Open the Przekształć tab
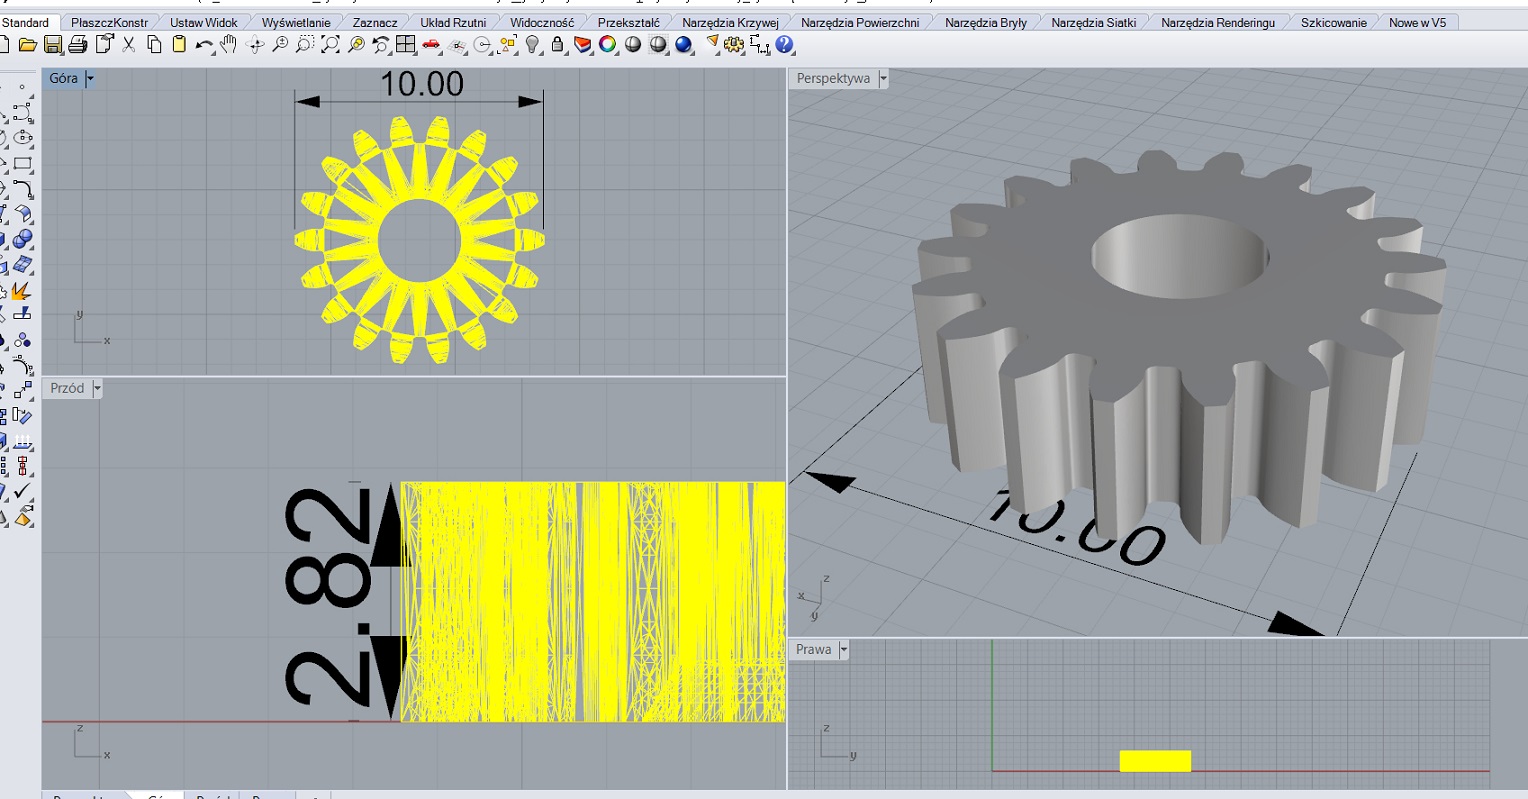The height and width of the screenshot is (799, 1528). coord(628,22)
